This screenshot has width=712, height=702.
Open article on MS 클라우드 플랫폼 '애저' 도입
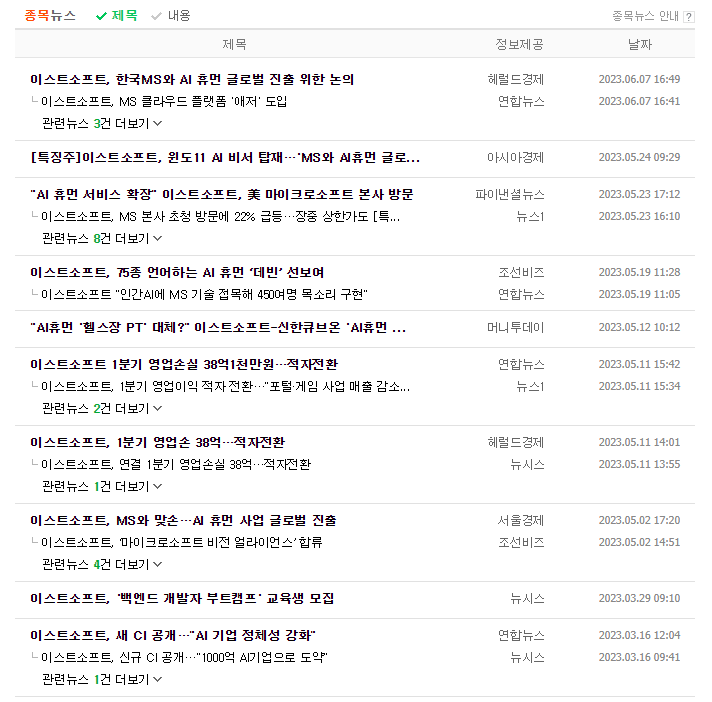click(164, 101)
